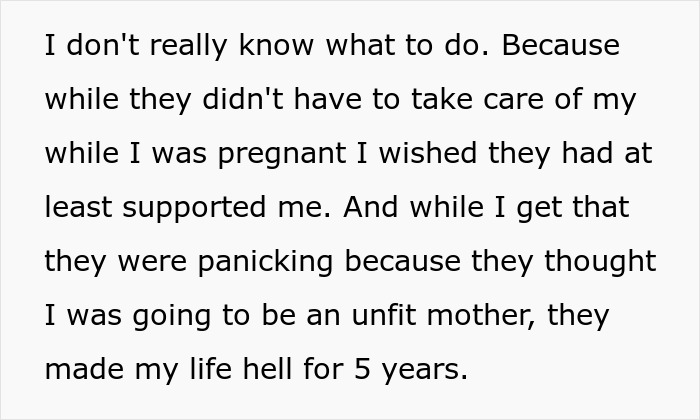Image resolution: width=700 pixels, height=420 pixels.
Task: Click the word "know" in first line
Action: tap(276, 45)
